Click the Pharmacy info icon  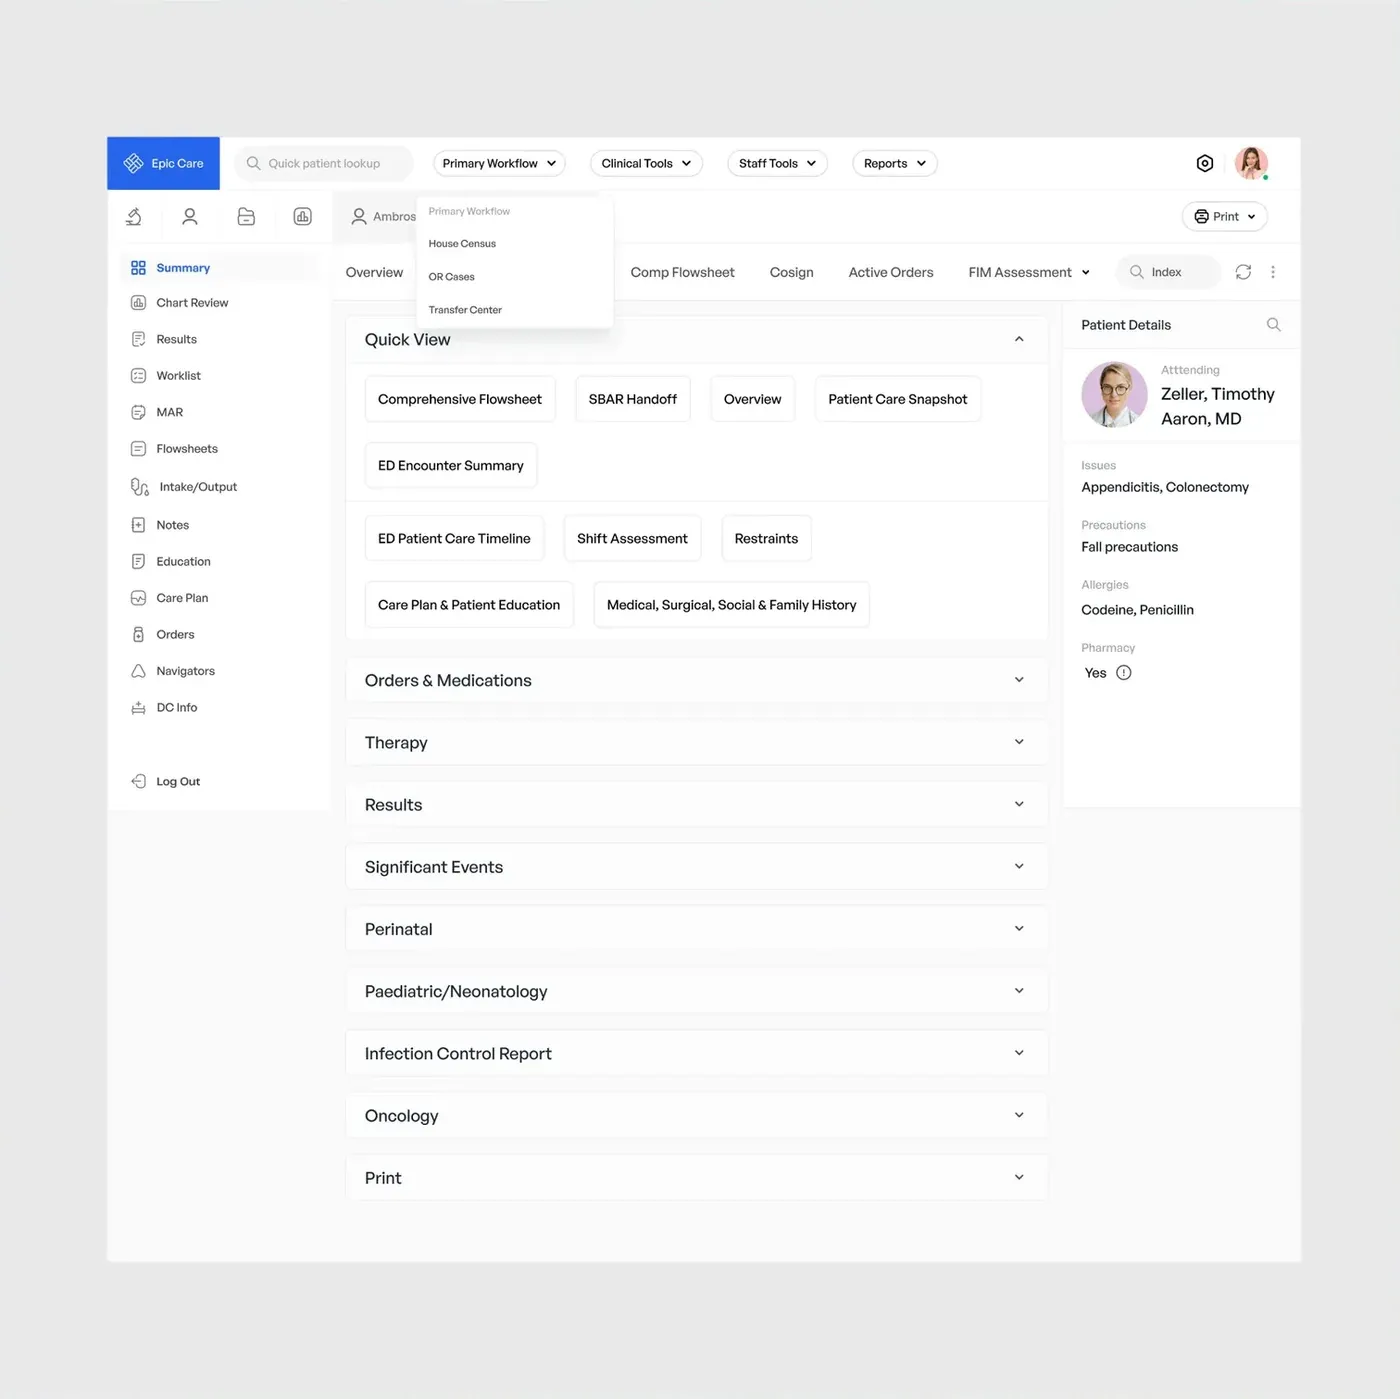click(1124, 673)
